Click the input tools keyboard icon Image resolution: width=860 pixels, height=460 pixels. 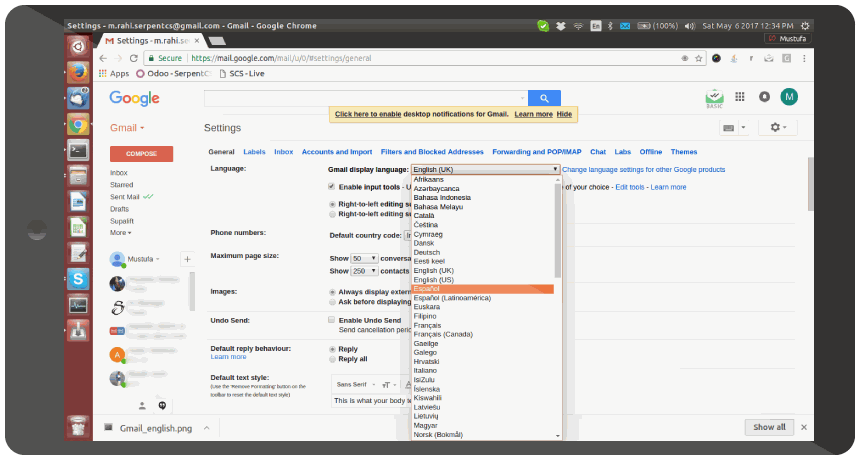pos(728,128)
